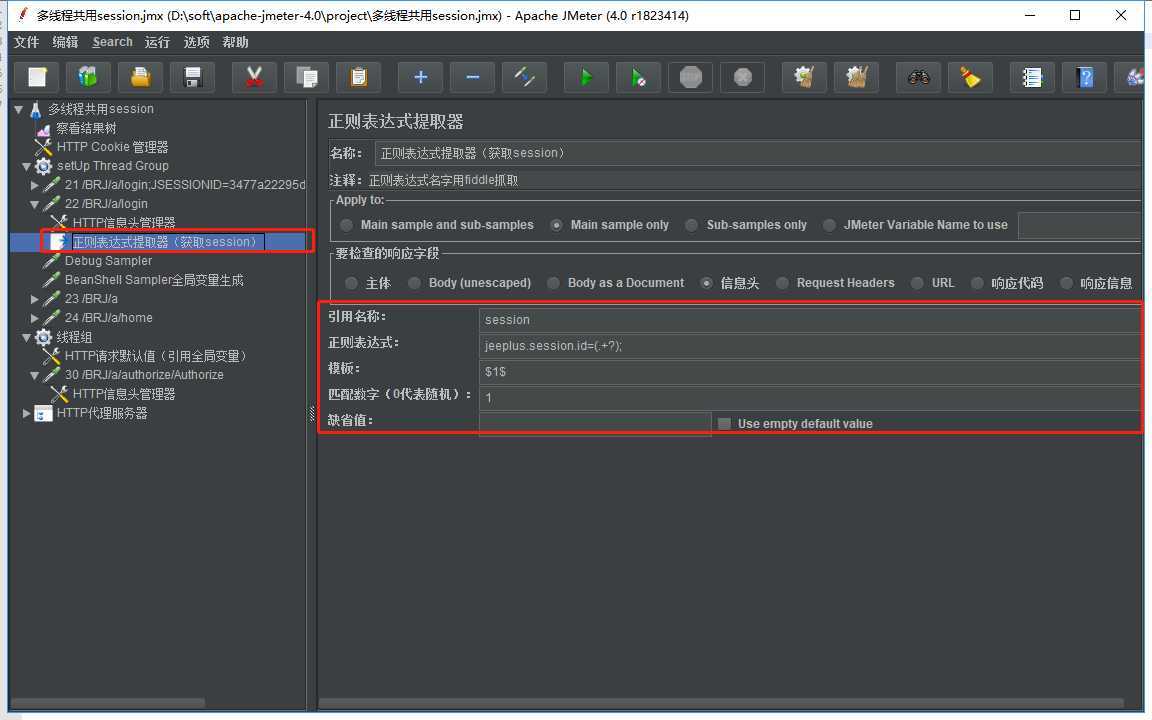Expand 24 /BRJ/a/home request node
This screenshot has height=720, width=1152.
pos(35,318)
